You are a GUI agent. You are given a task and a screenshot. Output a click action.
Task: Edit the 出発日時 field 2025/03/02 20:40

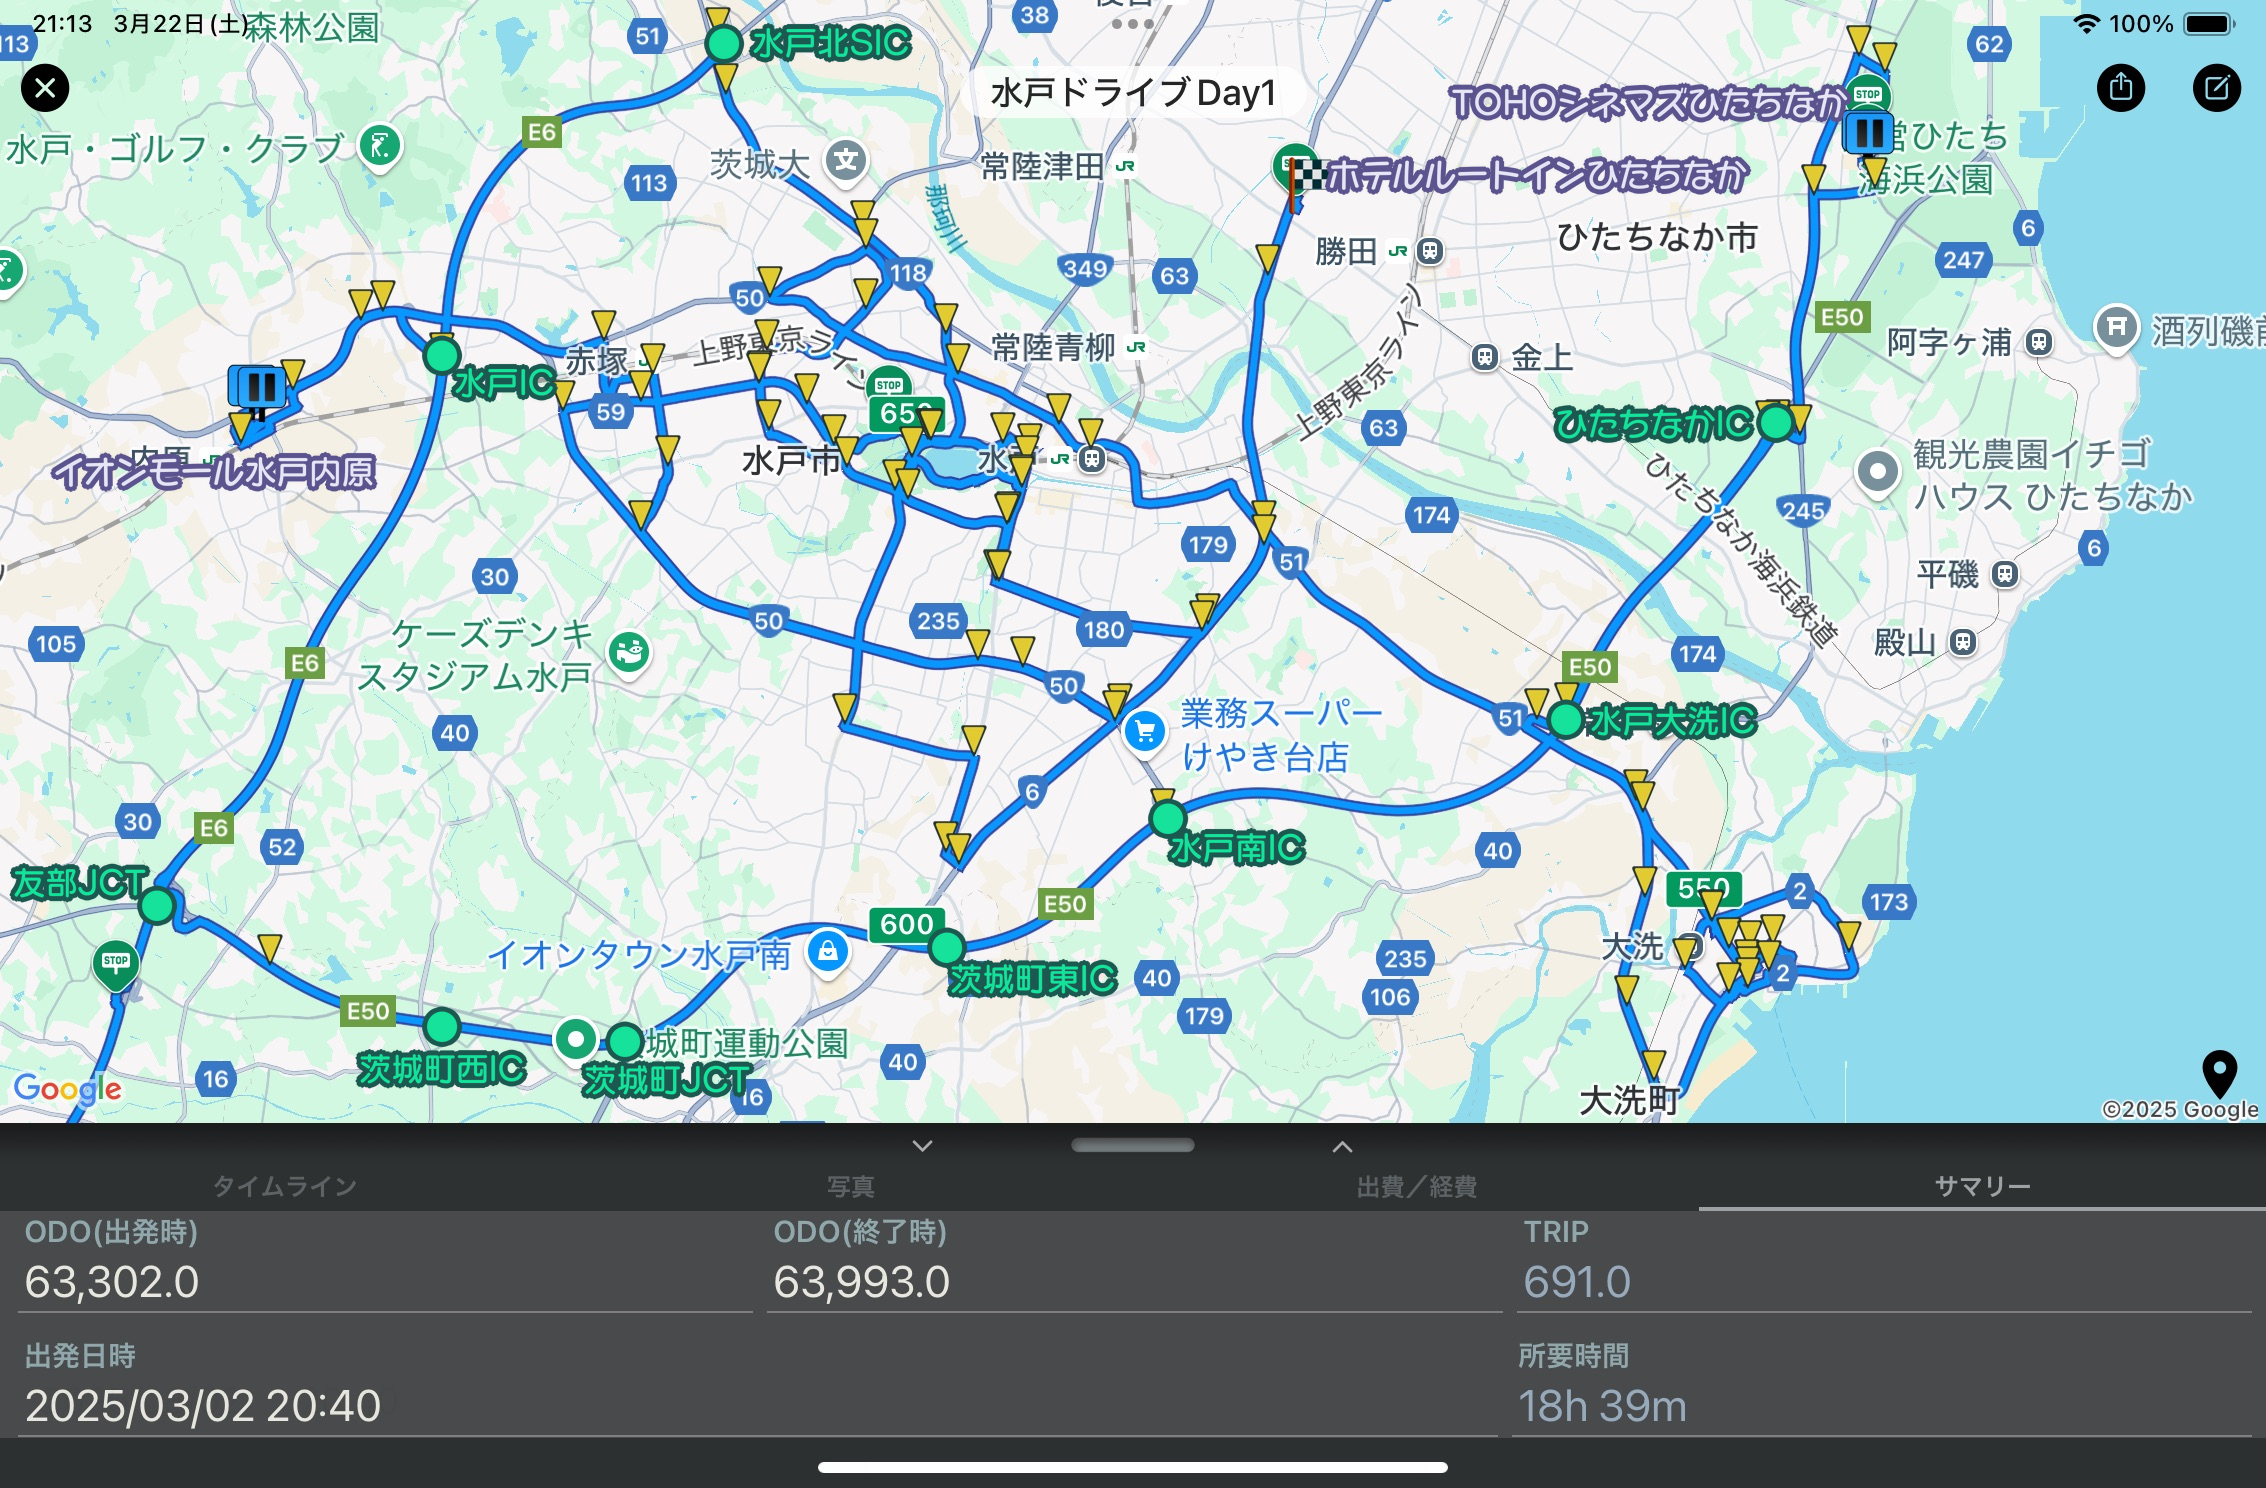[x=757, y=1406]
